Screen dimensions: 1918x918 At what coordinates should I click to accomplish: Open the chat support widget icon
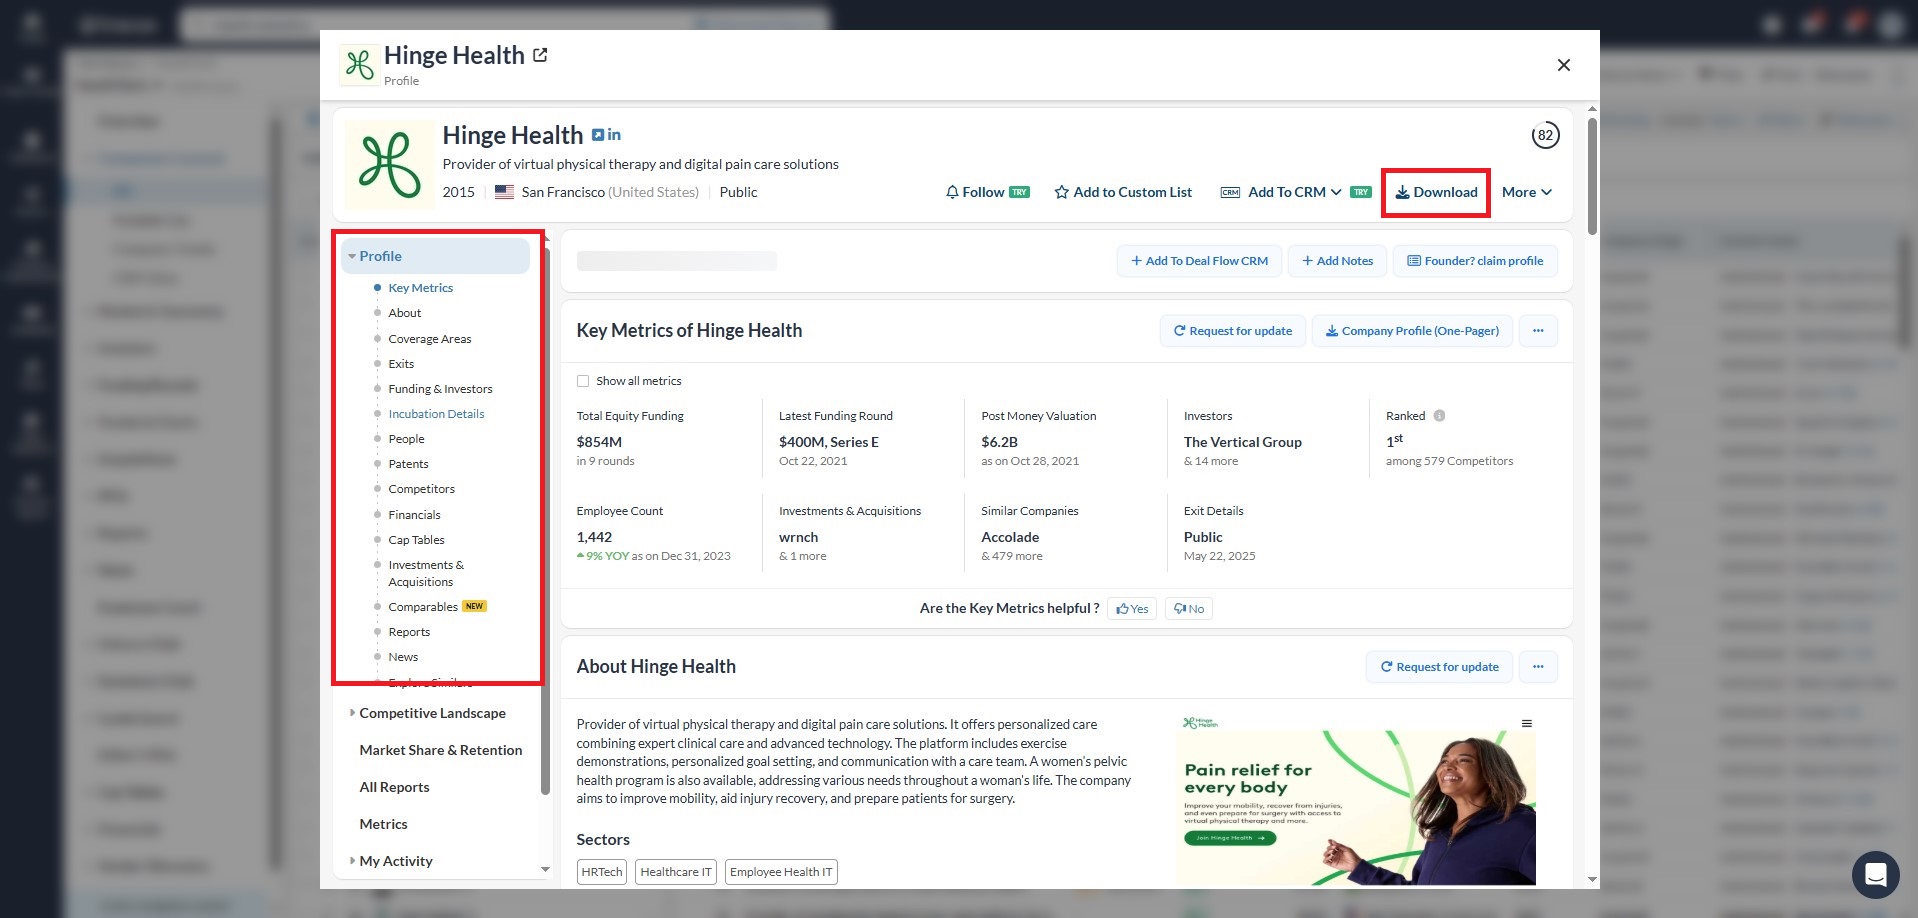click(x=1875, y=875)
